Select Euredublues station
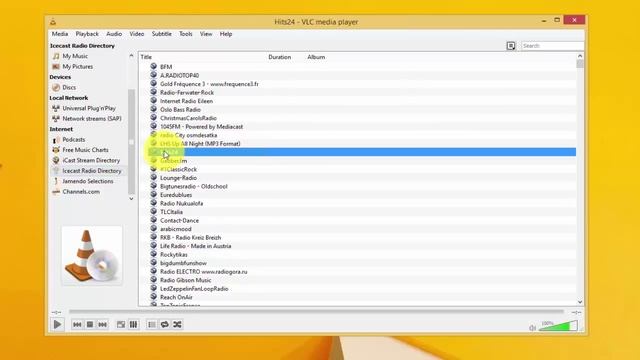 tap(176, 195)
